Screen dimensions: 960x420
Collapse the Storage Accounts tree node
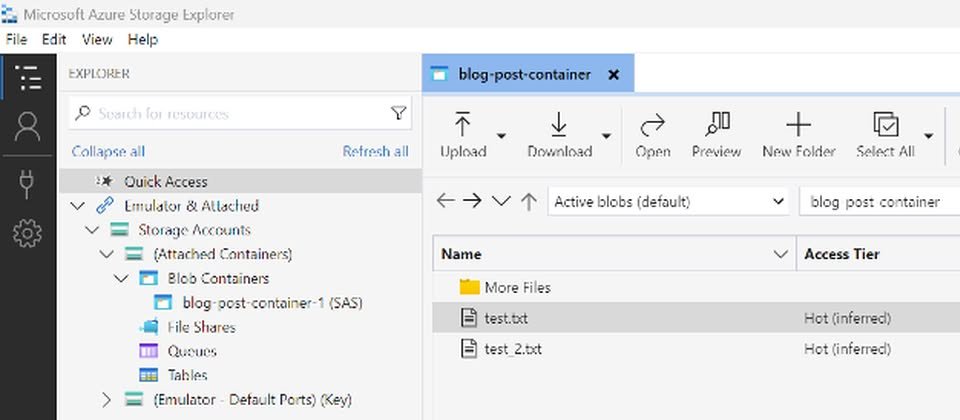92,230
